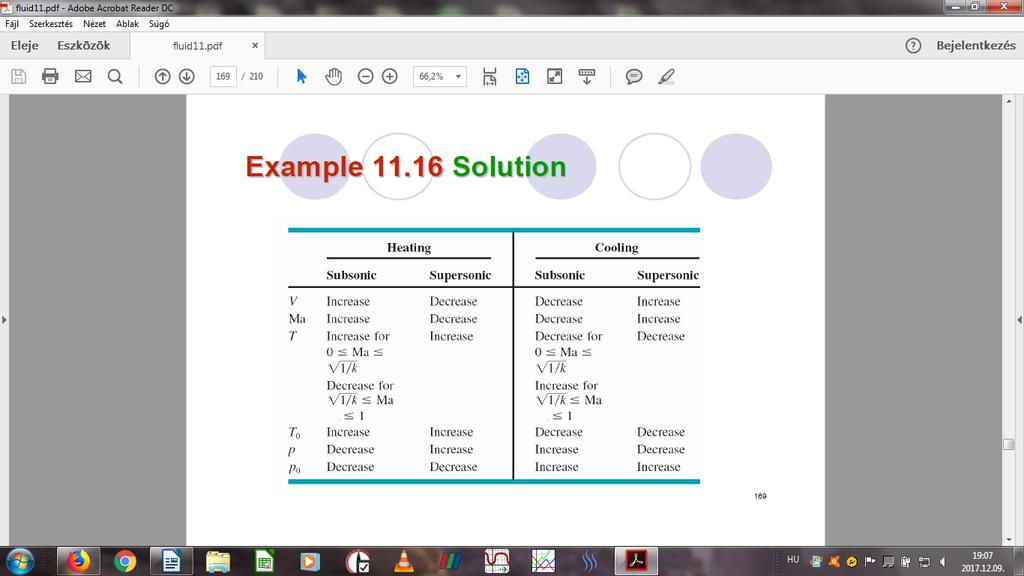Click the Bejelentkezés sign-in button

pyautogui.click(x=976, y=46)
